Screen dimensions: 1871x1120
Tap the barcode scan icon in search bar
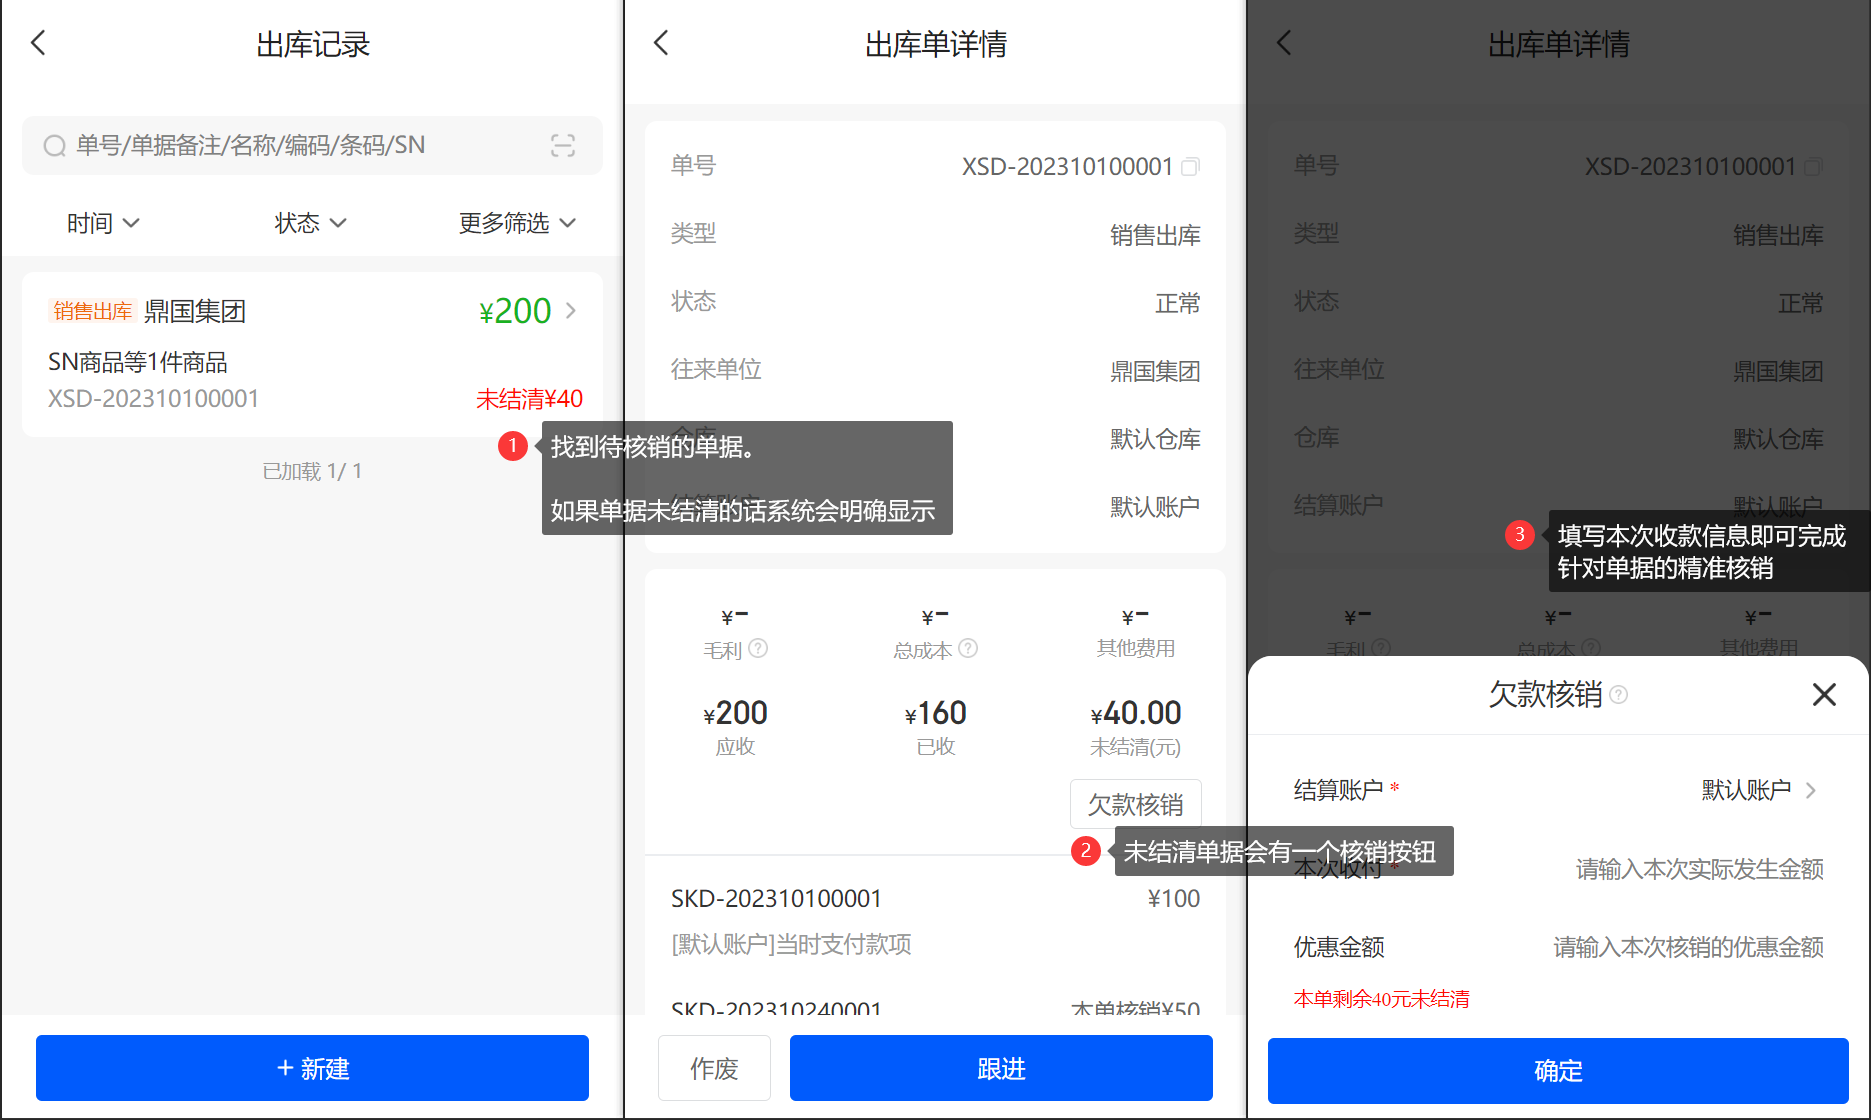point(563,146)
